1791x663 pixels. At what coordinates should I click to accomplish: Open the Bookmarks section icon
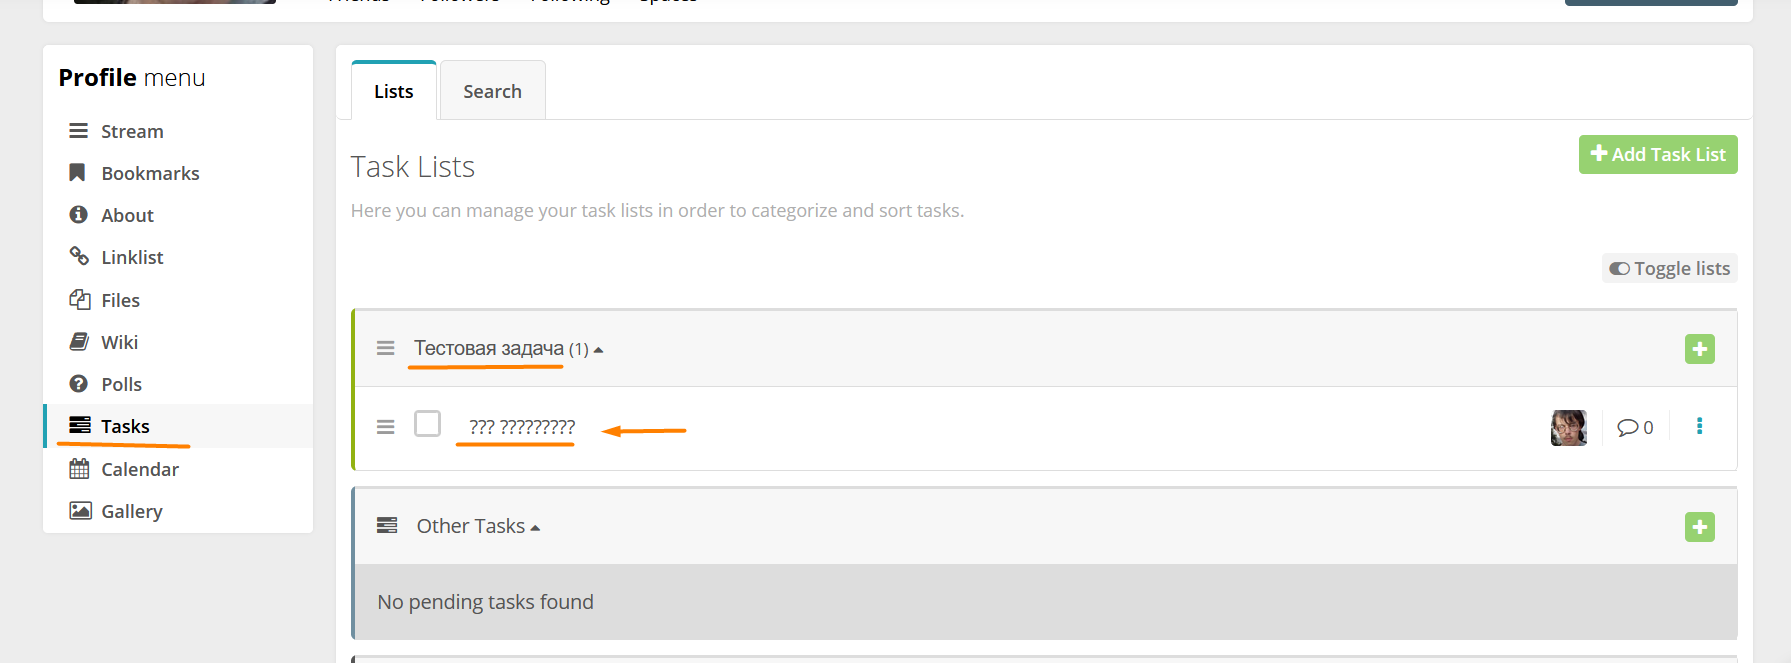tap(78, 172)
